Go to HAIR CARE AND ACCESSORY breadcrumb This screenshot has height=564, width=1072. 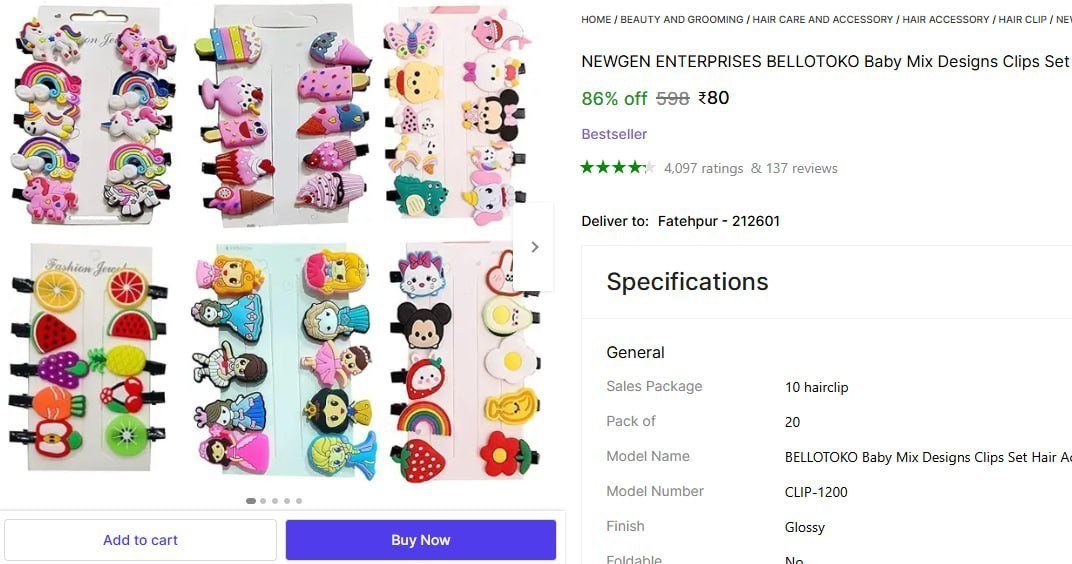tap(822, 20)
